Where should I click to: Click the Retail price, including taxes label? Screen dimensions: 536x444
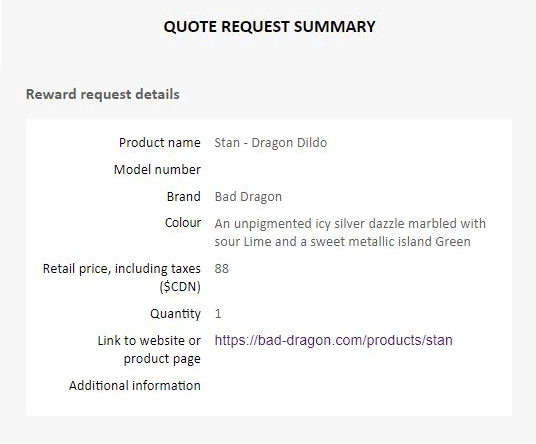pos(122,269)
